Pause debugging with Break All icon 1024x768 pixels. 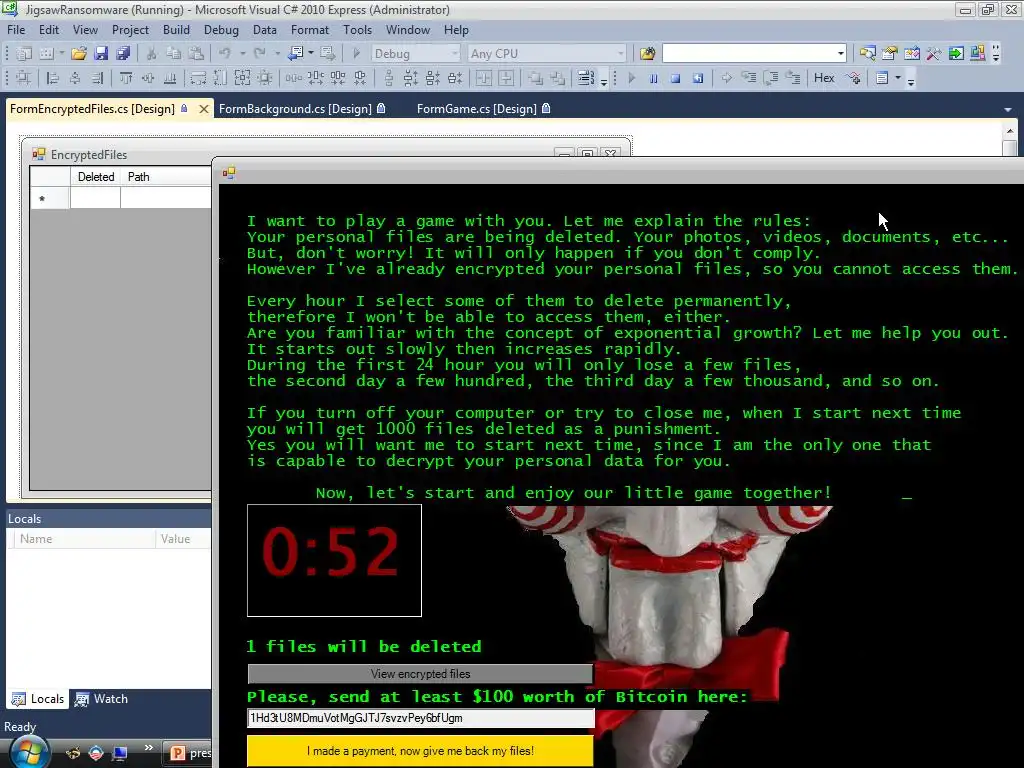tap(653, 78)
